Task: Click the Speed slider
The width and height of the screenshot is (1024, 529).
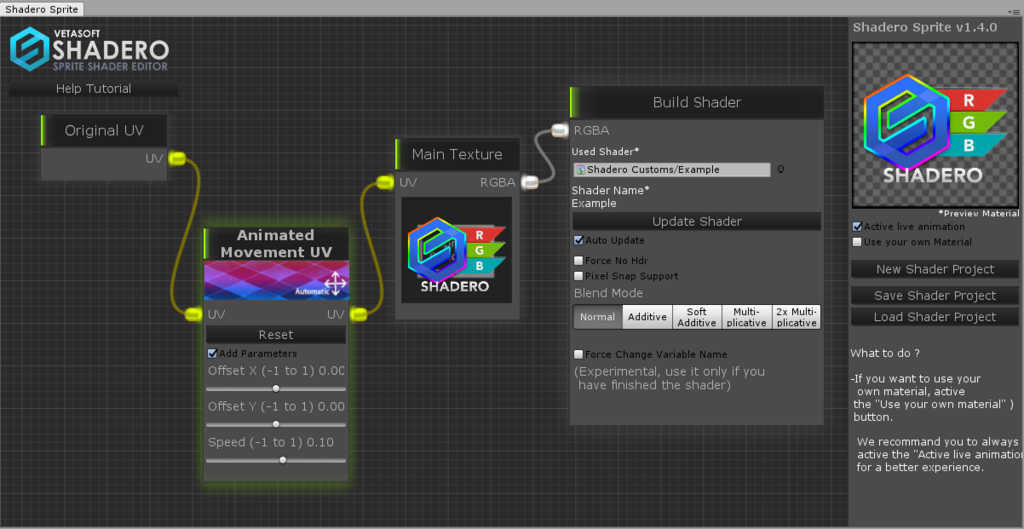Action: (x=276, y=460)
